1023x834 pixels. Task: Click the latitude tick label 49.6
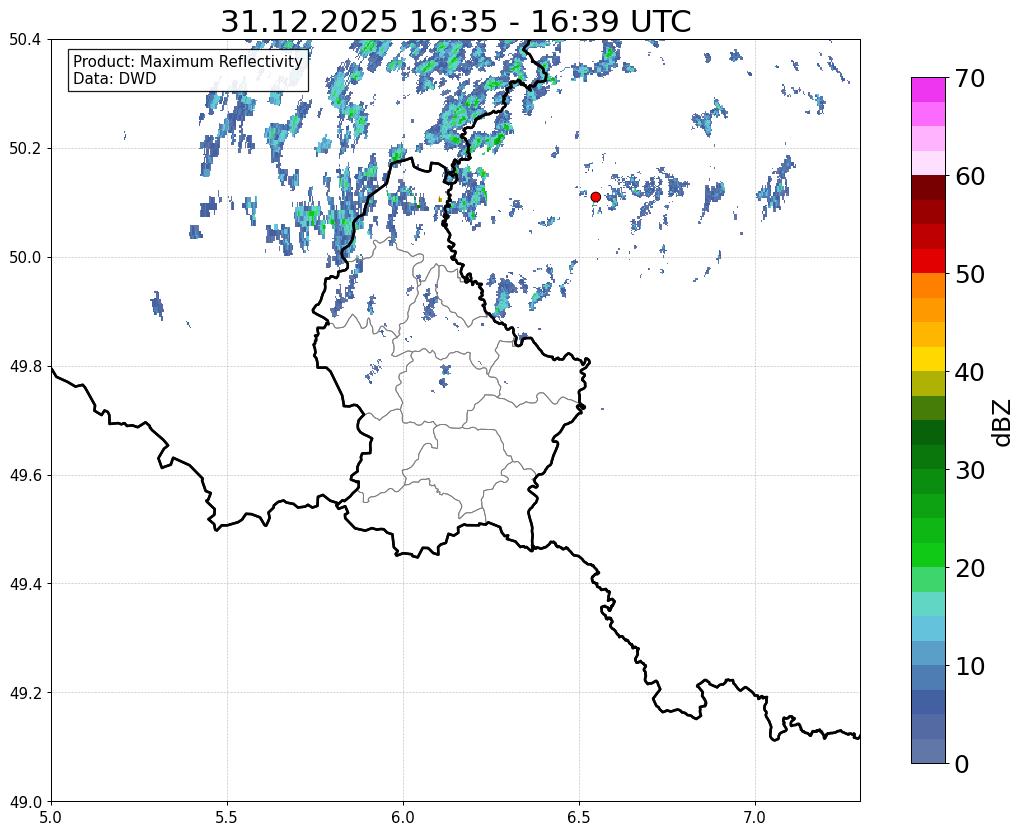click(x=25, y=476)
